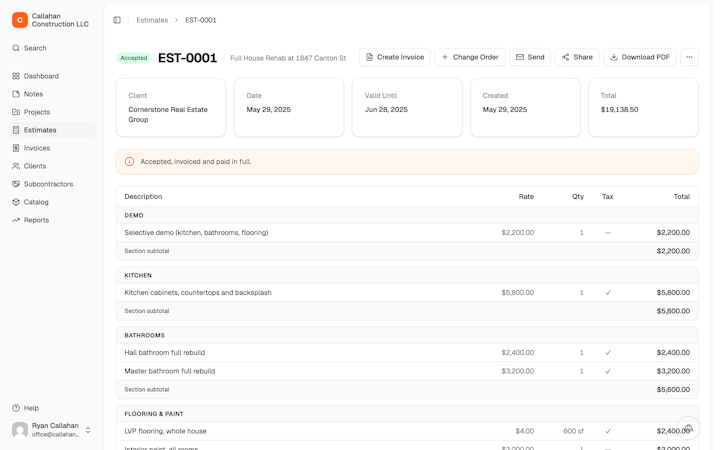This screenshot has height=450, width=720.
Task: Send the estimate by email
Action: coord(530,57)
